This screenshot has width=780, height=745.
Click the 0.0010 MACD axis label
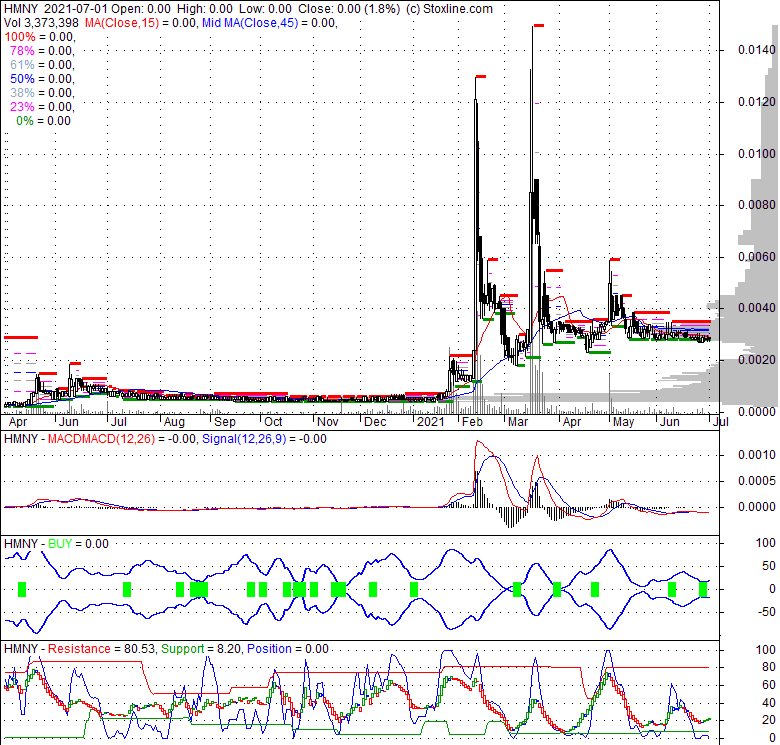coord(757,455)
